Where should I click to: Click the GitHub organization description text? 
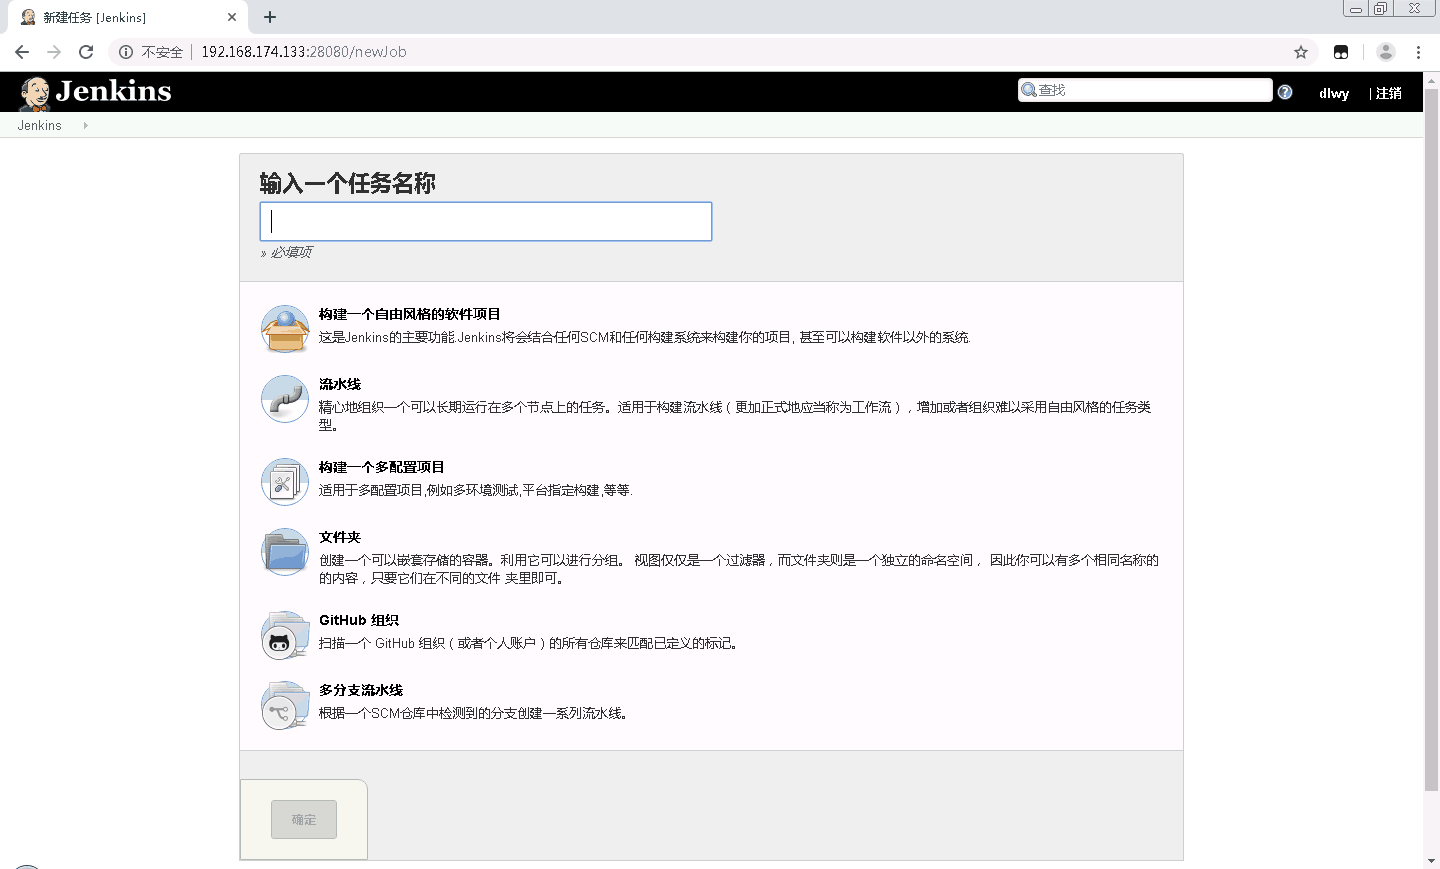(x=529, y=643)
